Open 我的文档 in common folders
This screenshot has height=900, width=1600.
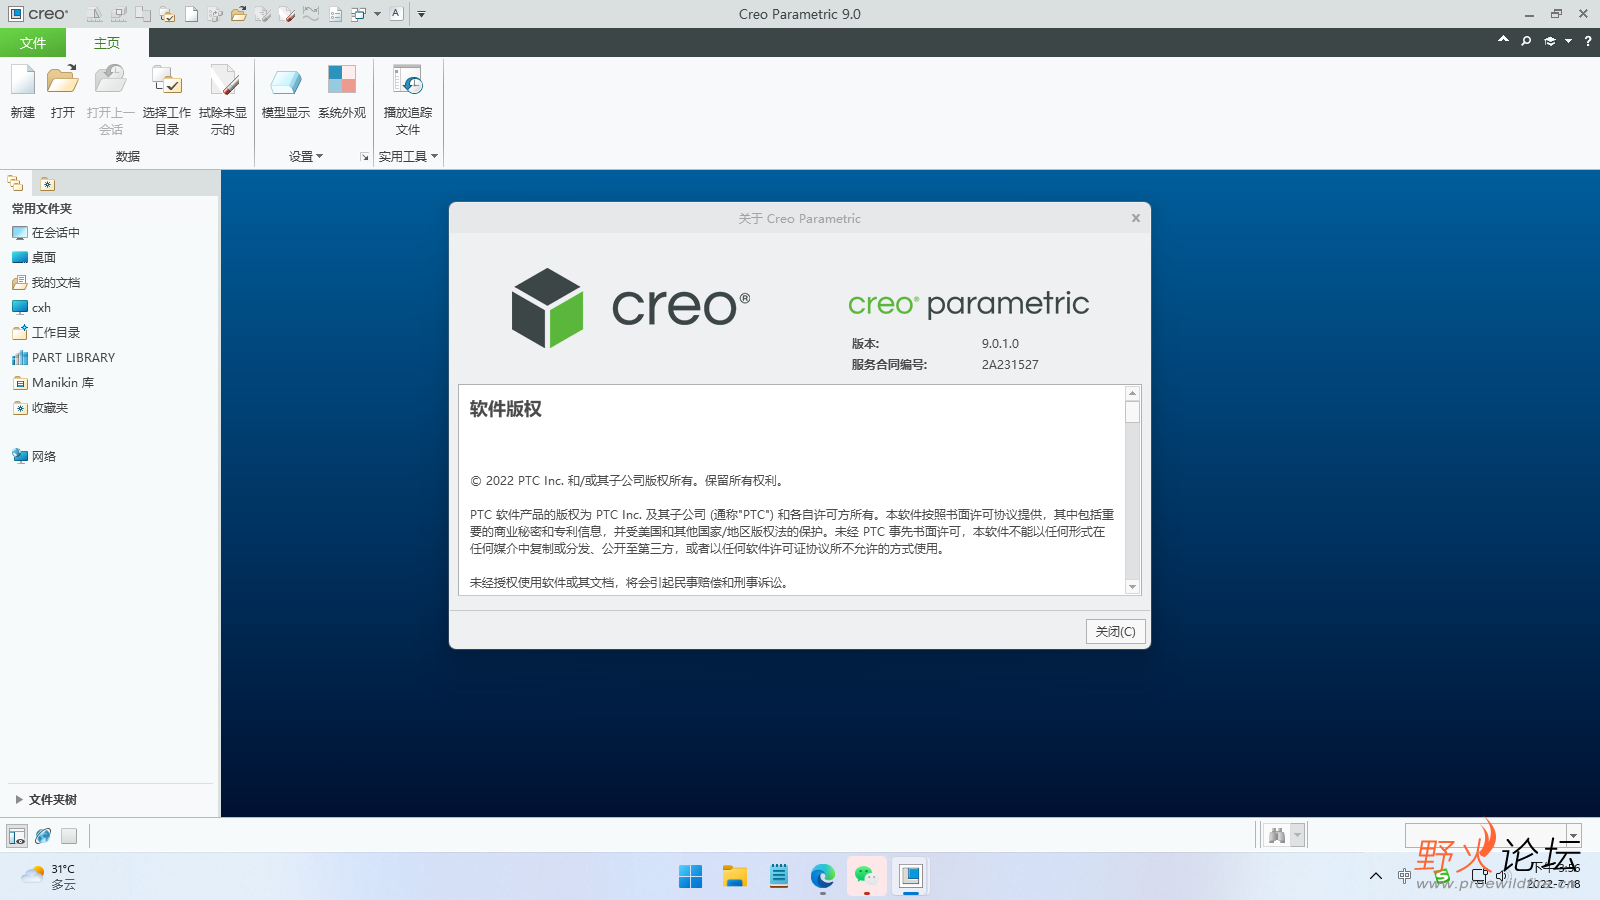pos(46,283)
